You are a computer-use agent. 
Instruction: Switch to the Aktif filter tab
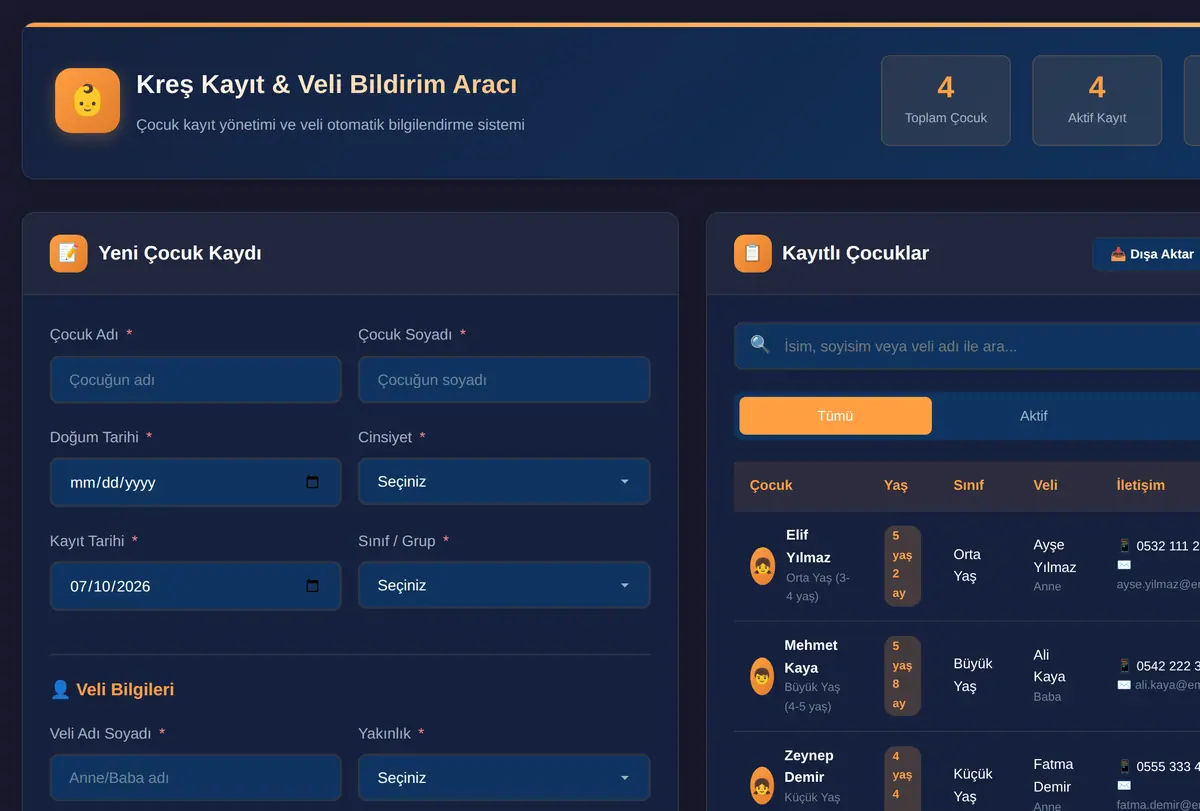1033,416
